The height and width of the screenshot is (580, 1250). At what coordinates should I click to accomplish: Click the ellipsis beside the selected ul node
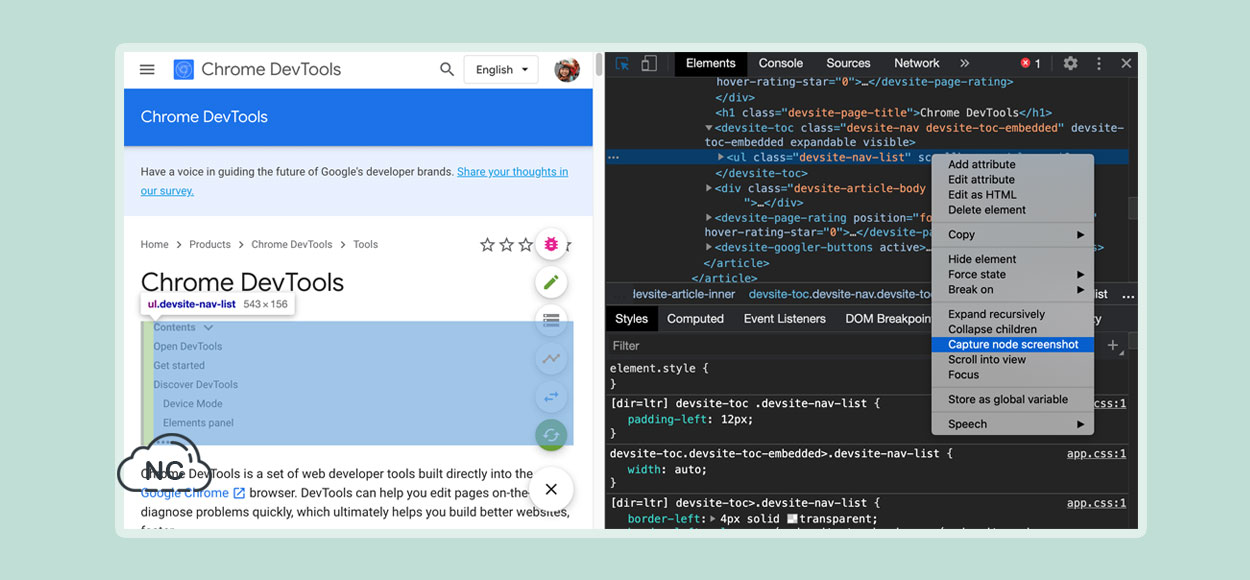tap(613, 158)
